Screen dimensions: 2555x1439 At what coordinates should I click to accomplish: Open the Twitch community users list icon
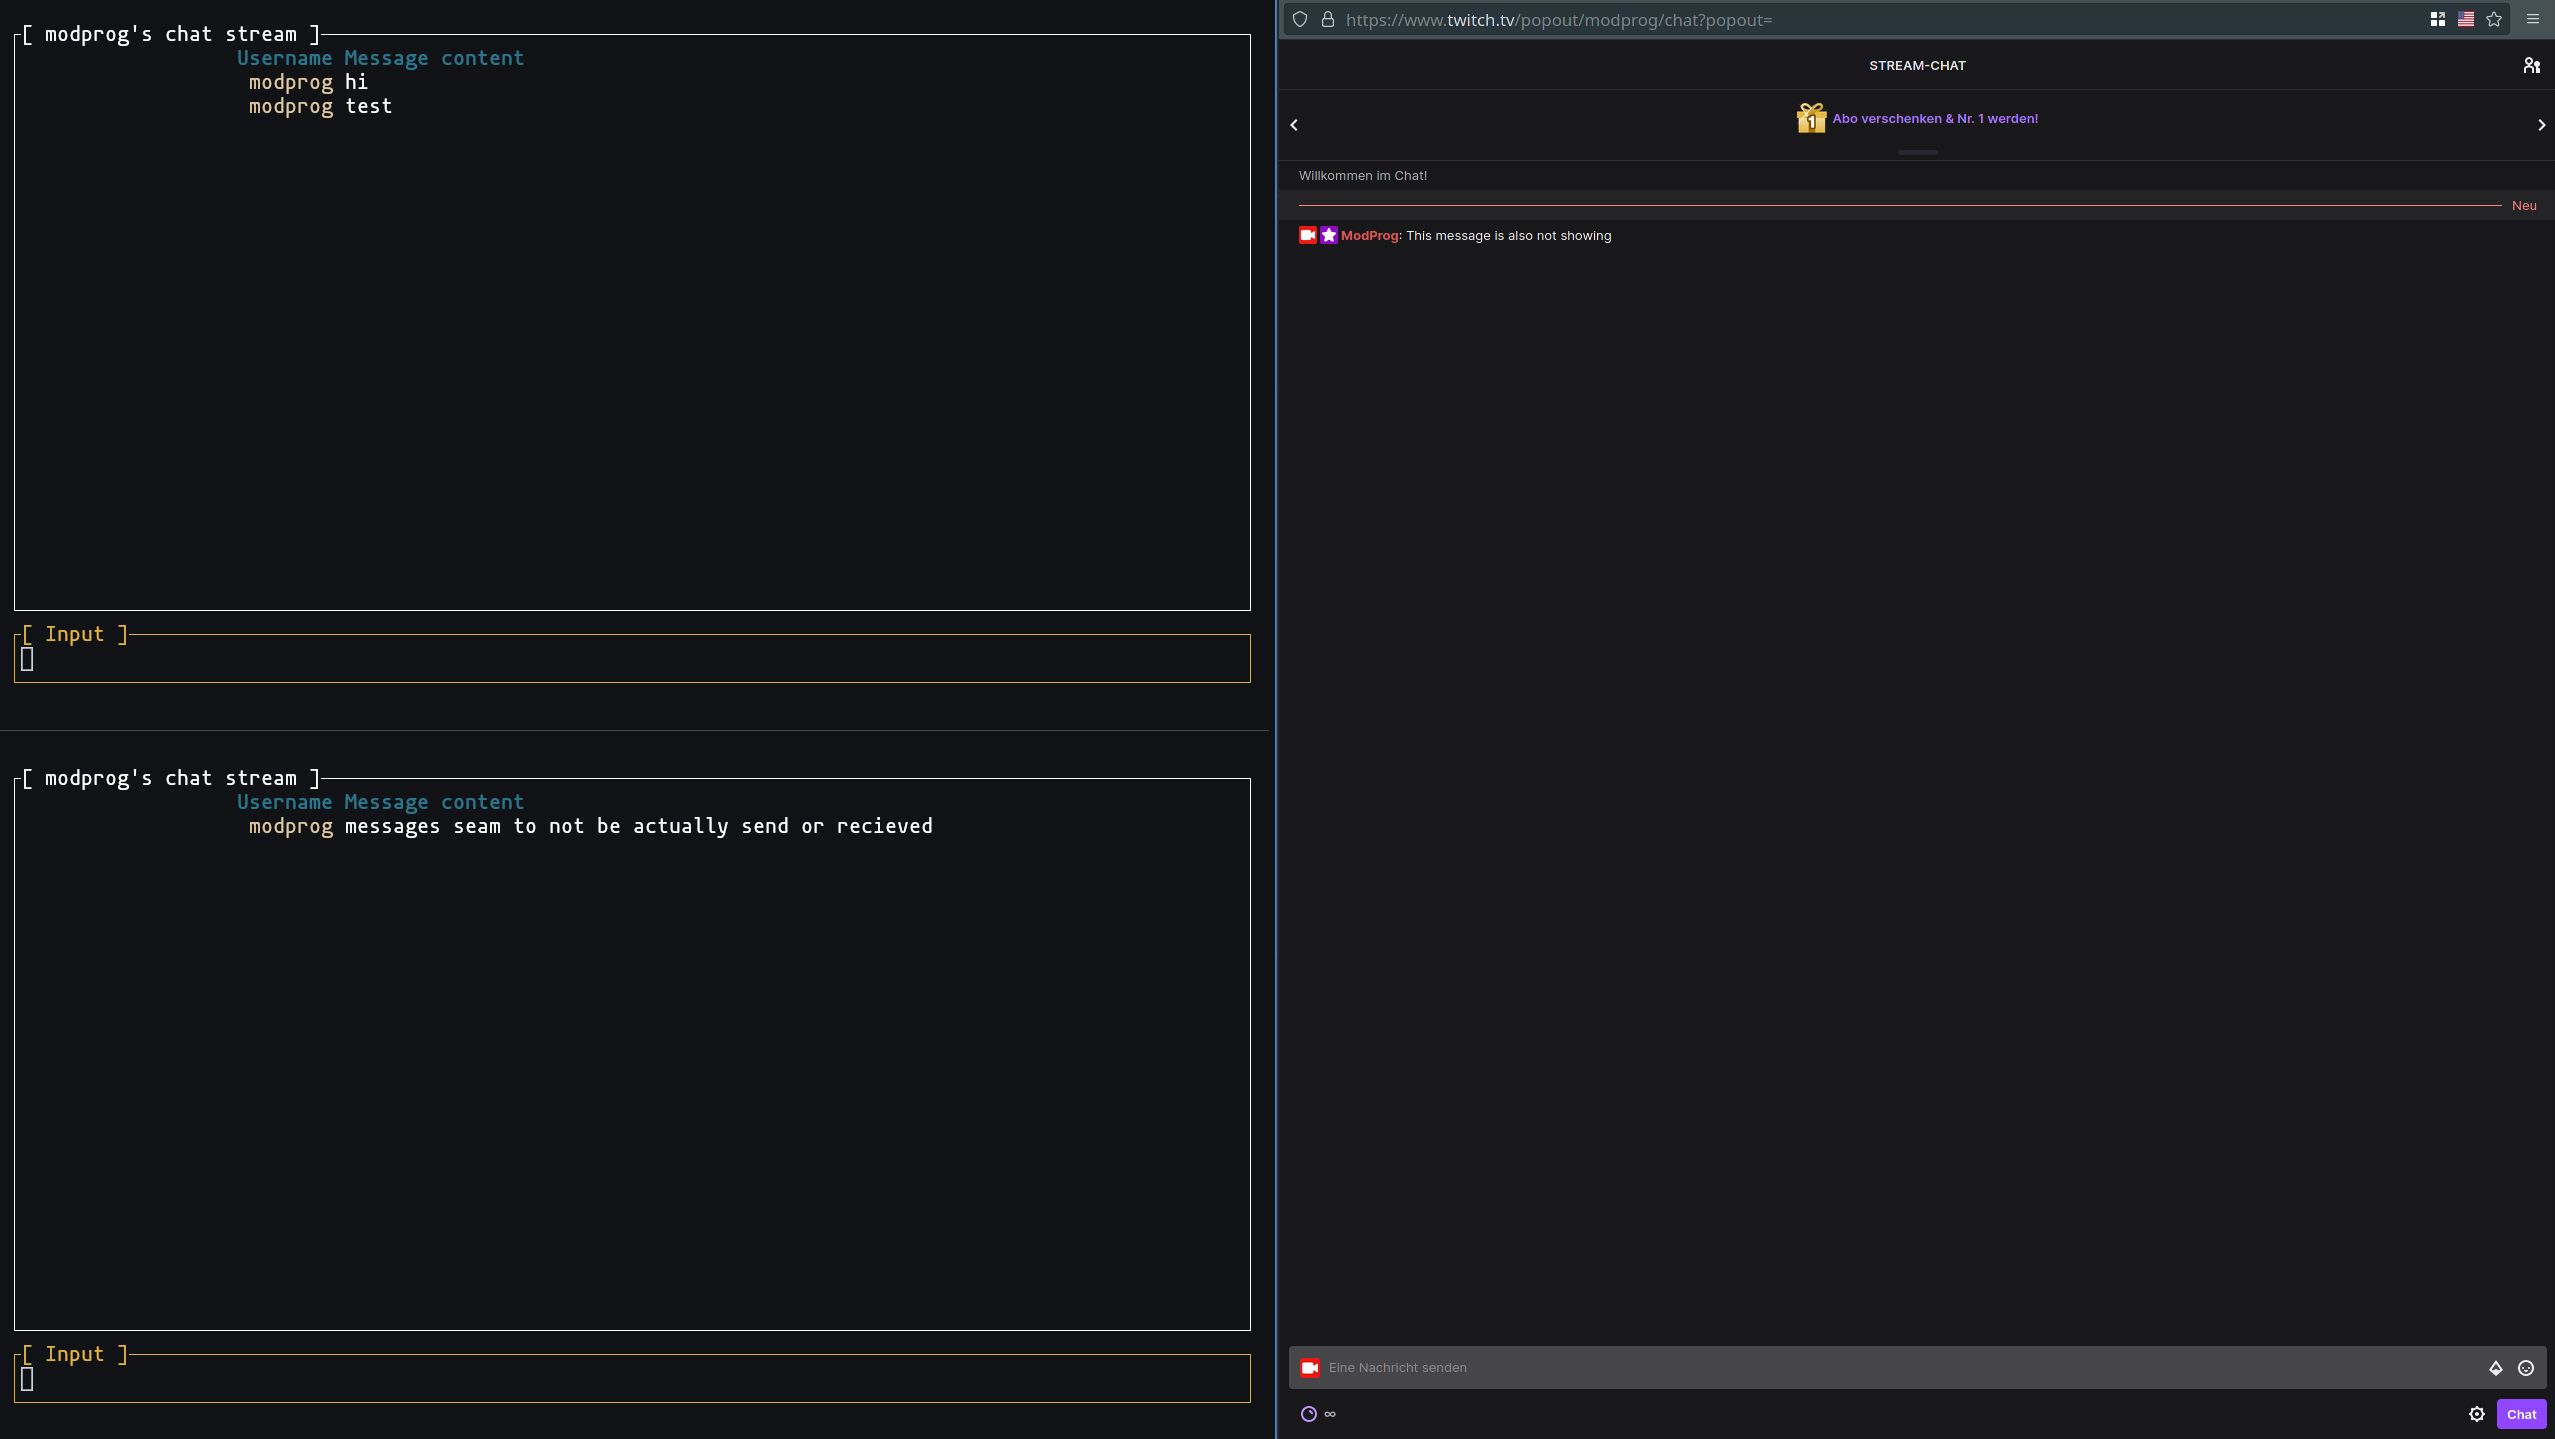(2531, 66)
